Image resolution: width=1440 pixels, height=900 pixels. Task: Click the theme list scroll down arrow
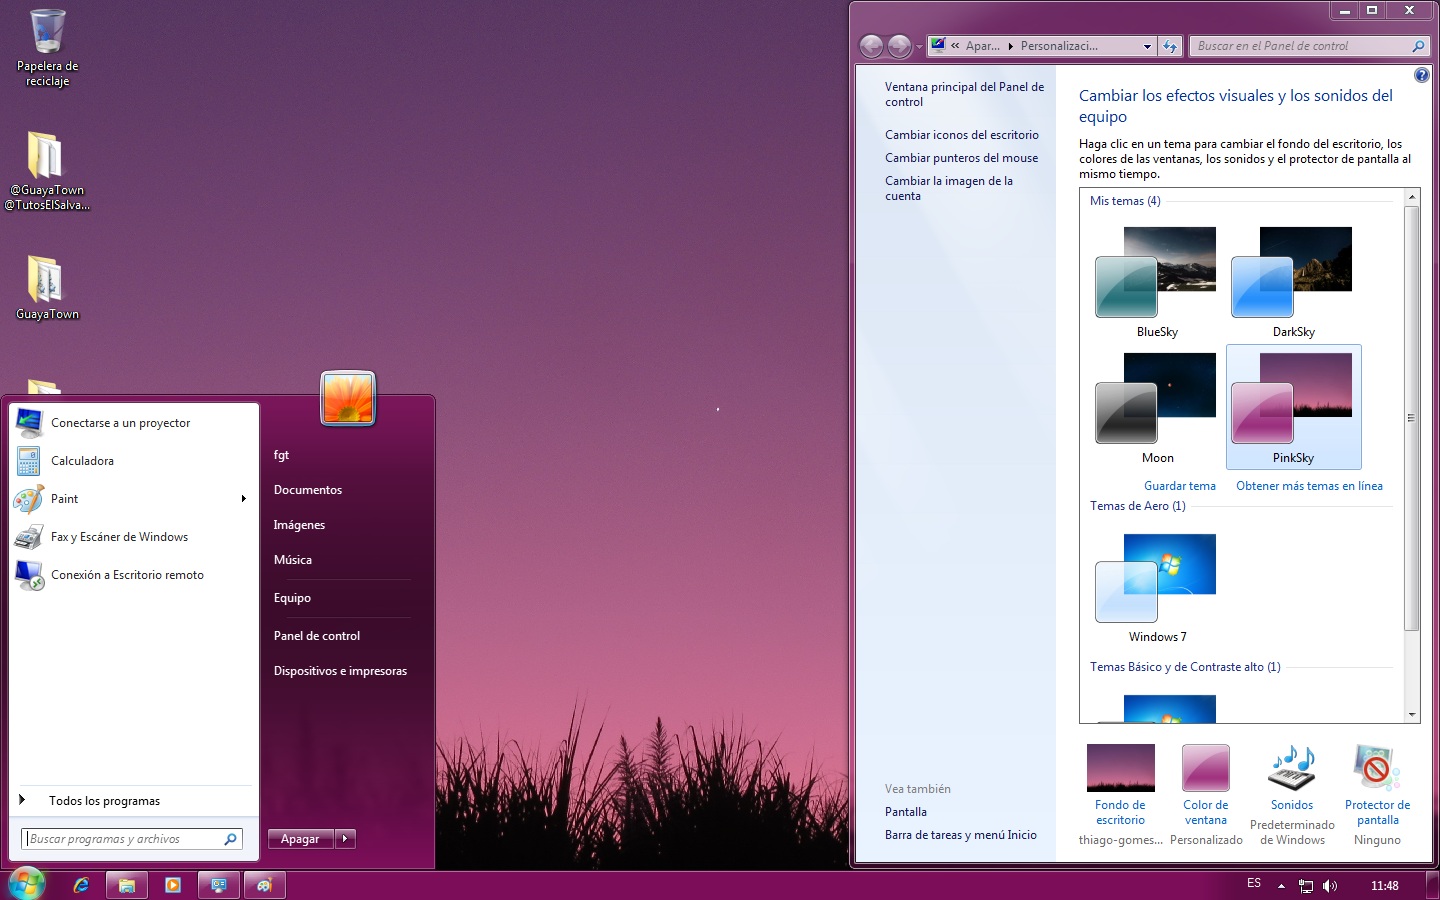click(1412, 714)
